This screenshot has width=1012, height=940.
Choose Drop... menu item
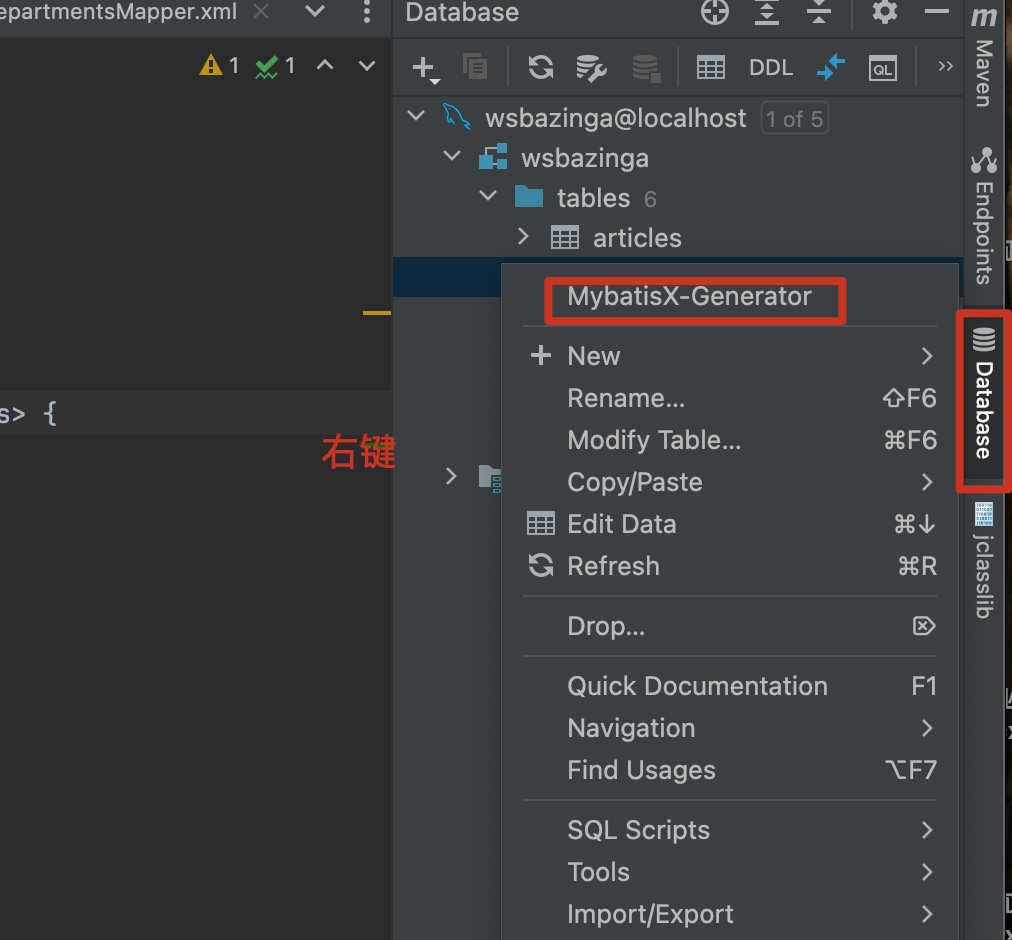tap(730, 626)
